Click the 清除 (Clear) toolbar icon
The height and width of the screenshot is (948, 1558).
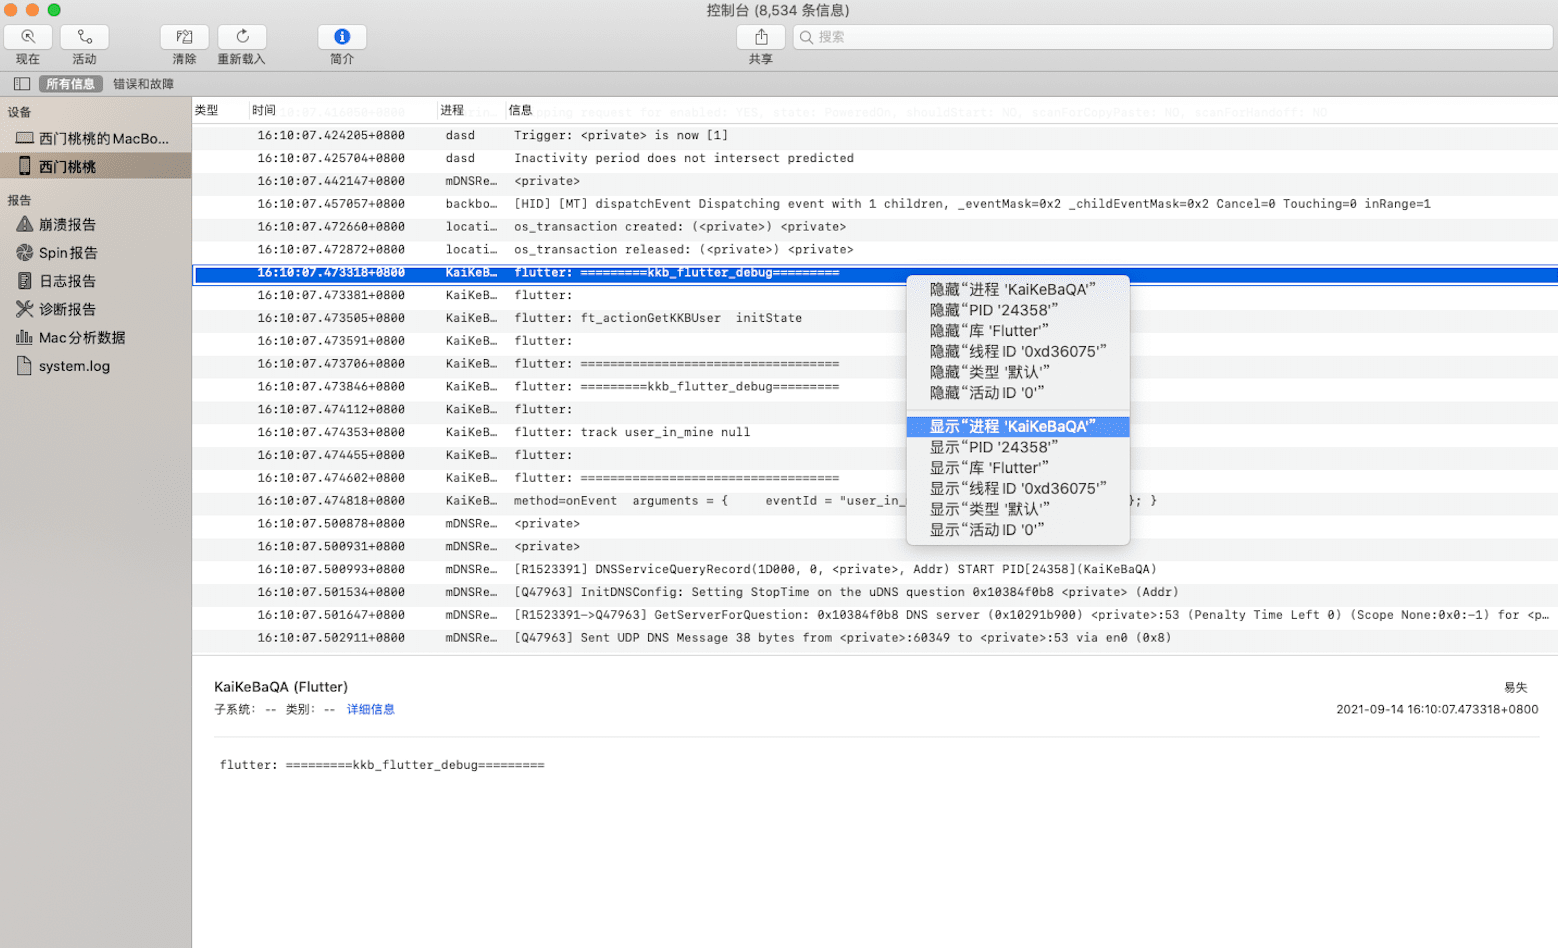pyautogui.click(x=184, y=37)
